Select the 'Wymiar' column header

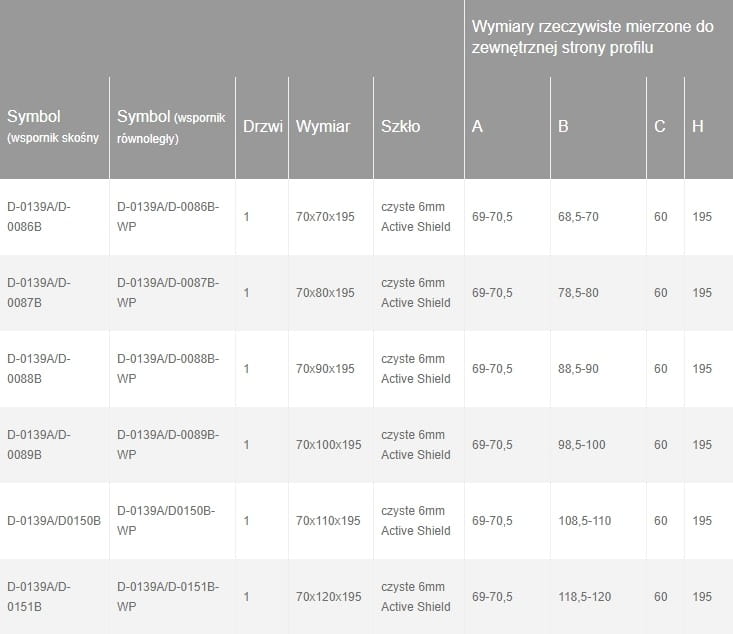323,127
